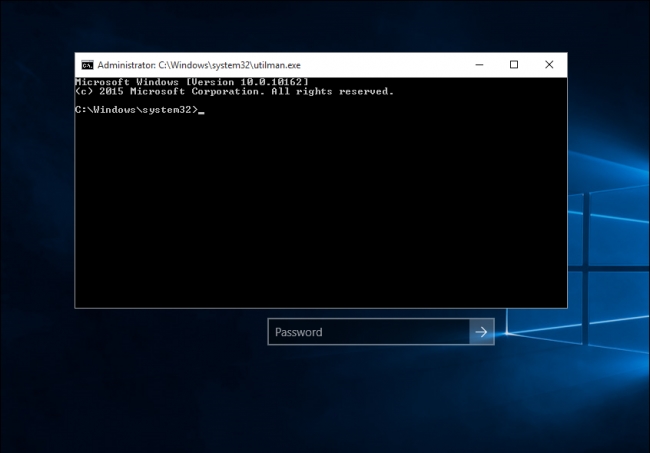Close the Administrator command prompt window
Viewport: 650px width, 453px height.
pos(549,65)
